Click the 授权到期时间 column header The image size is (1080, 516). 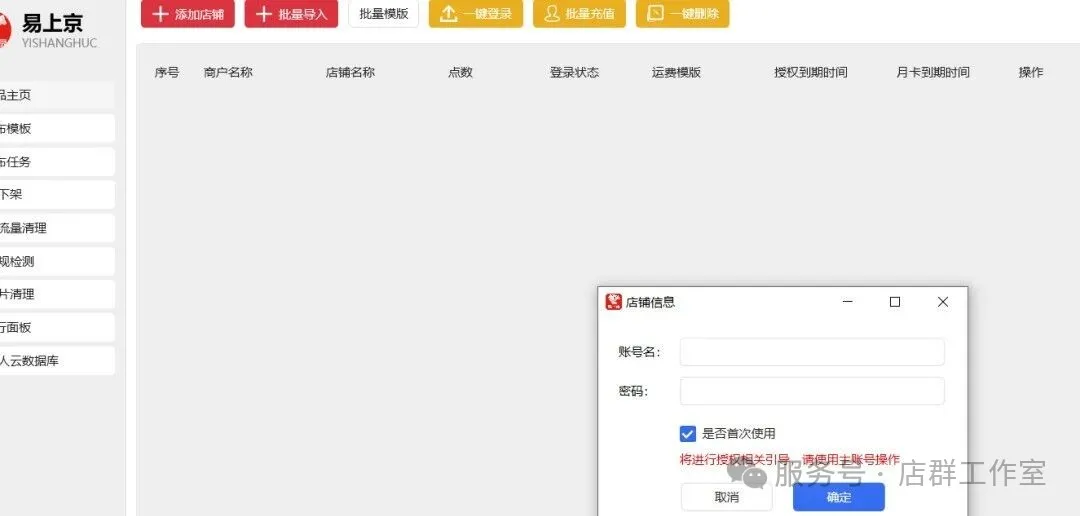click(810, 73)
